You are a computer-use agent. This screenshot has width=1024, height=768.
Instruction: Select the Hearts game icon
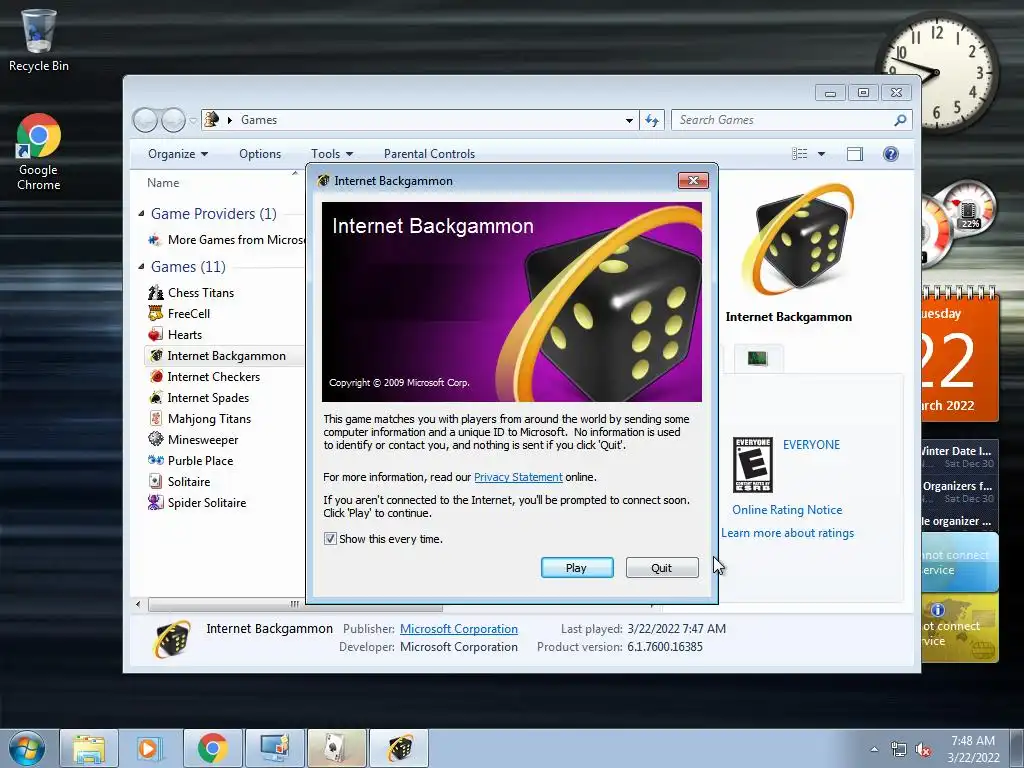(x=155, y=334)
